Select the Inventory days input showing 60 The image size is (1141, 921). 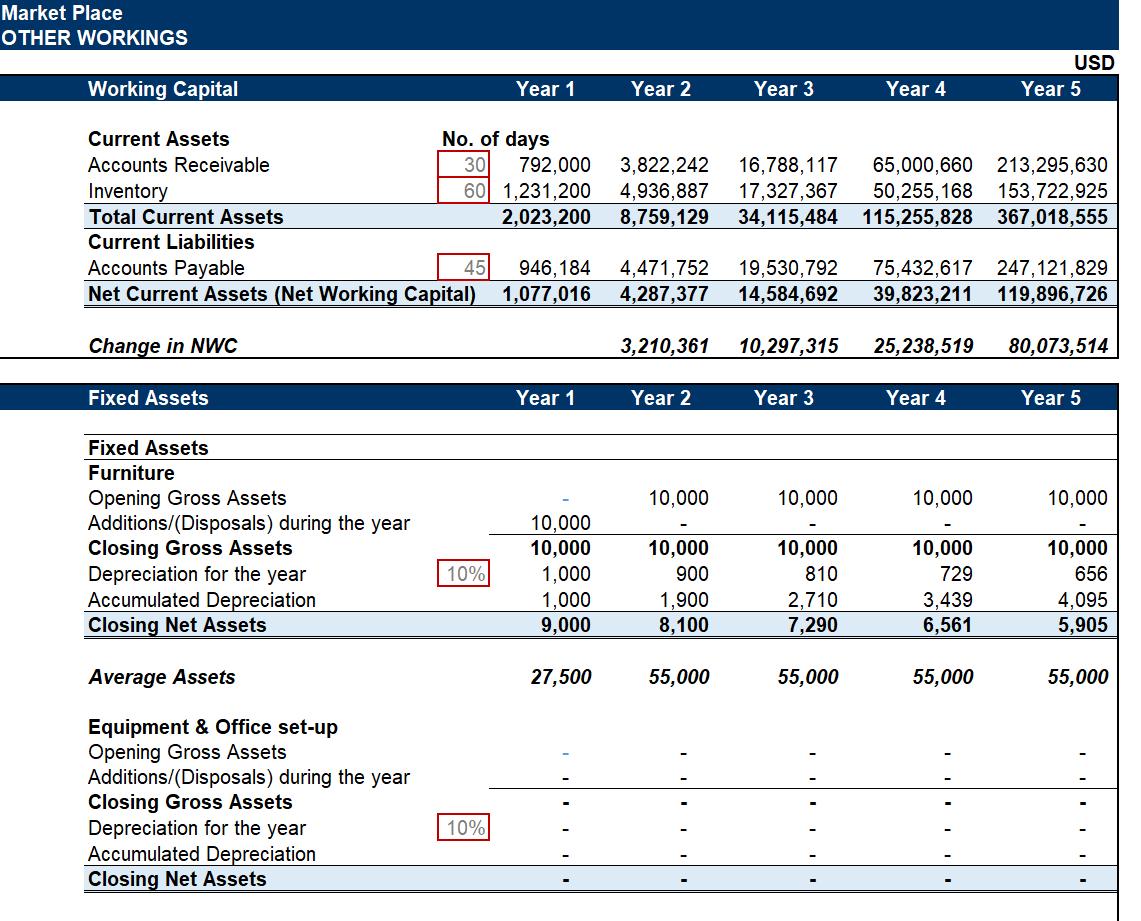pyautogui.click(x=464, y=190)
